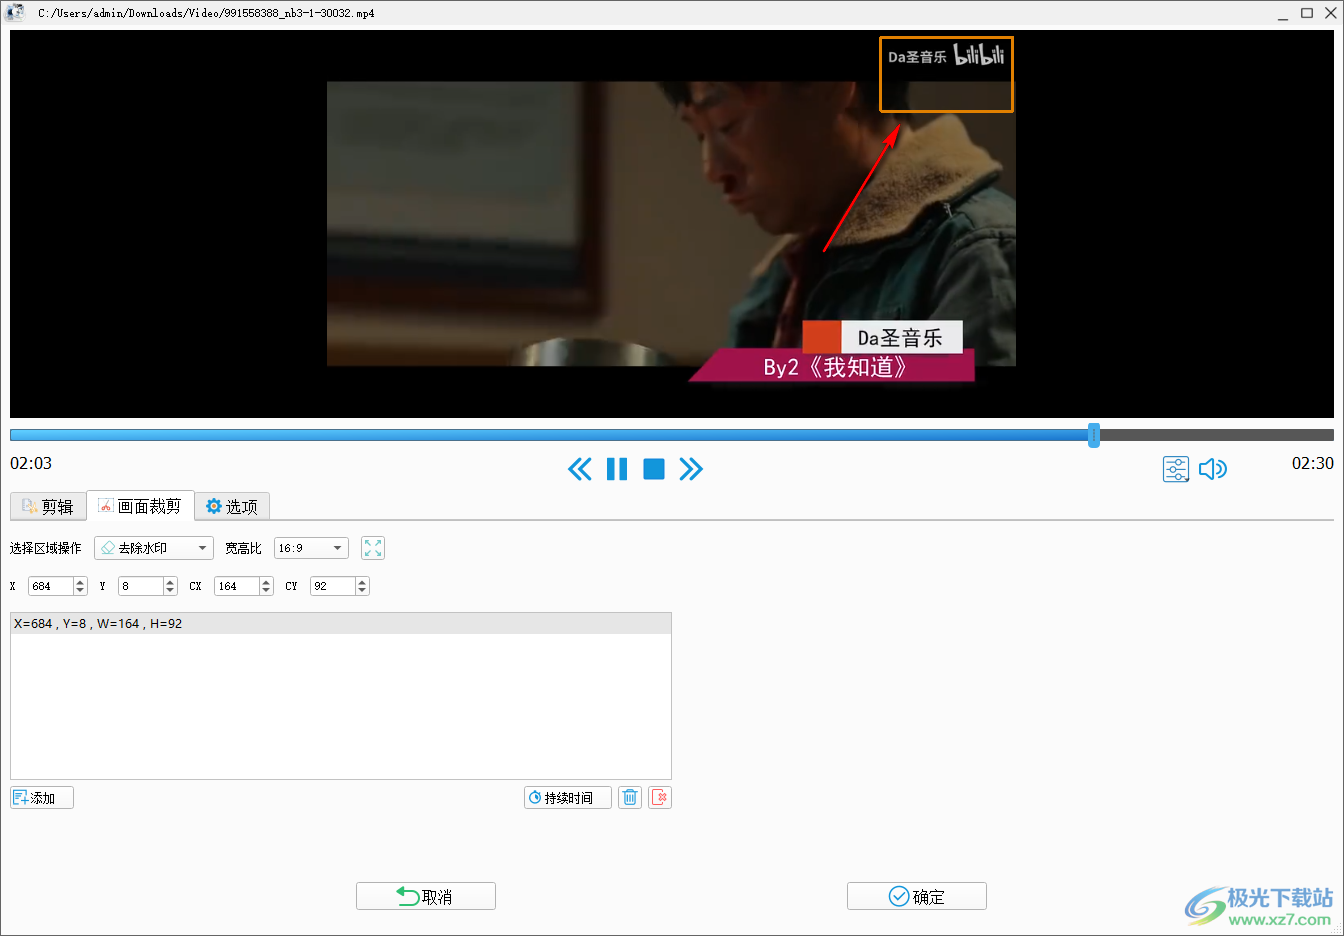Viewport: 1344px width, 936px height.
Task: Clear all regions with red delete icon
Action: [660, 798]
